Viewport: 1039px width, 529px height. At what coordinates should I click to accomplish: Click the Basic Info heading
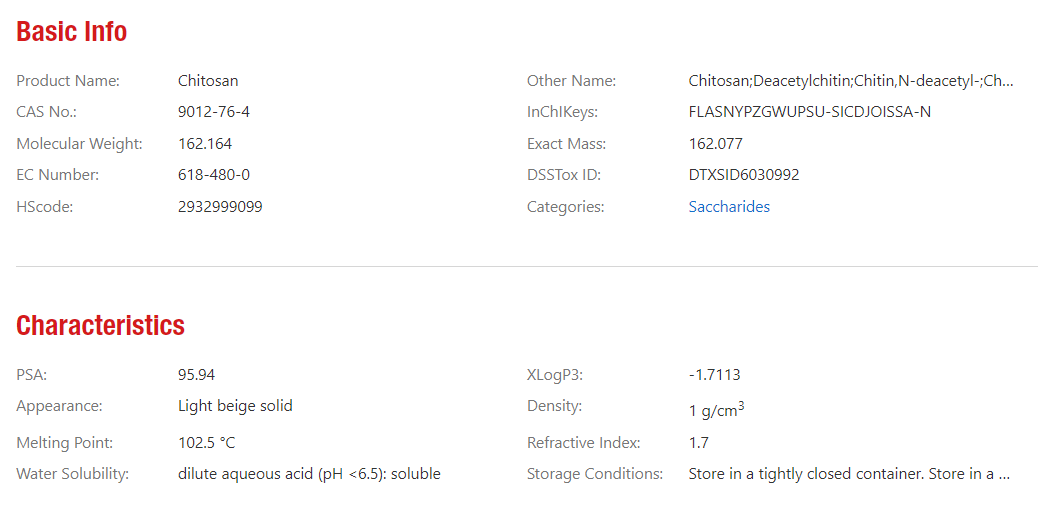point(72,31)
